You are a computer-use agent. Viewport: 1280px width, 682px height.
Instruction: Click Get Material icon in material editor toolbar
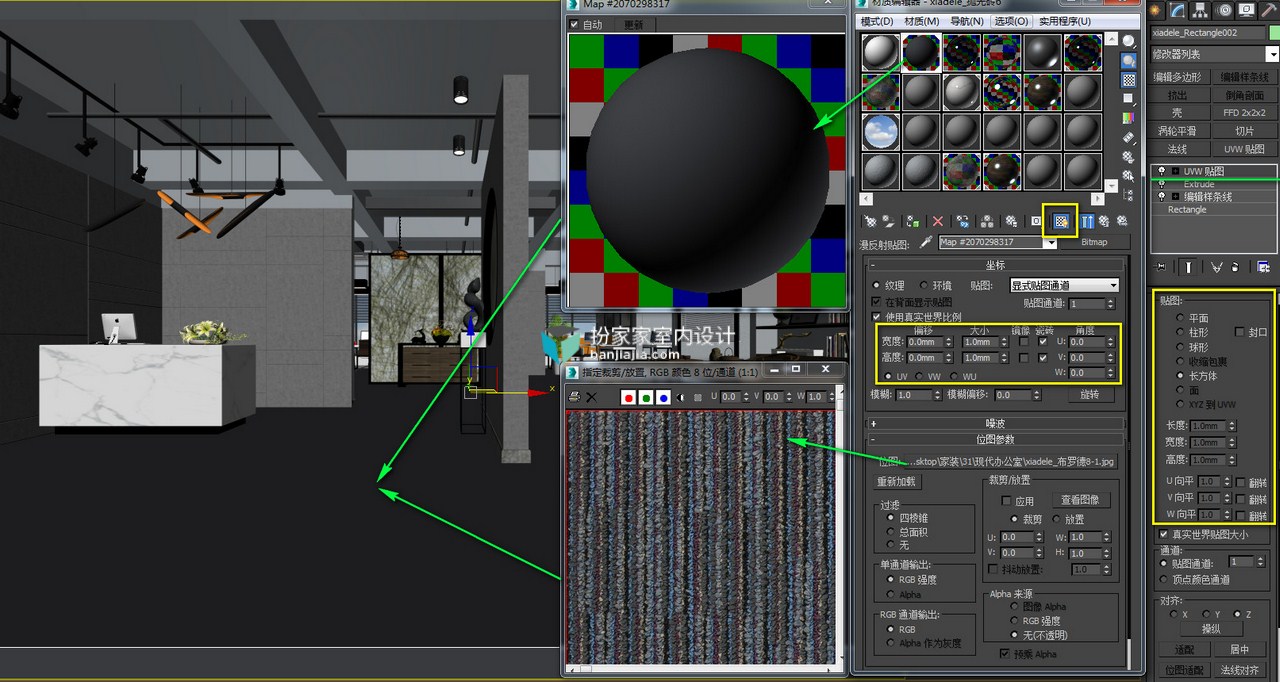click(870, 221)
